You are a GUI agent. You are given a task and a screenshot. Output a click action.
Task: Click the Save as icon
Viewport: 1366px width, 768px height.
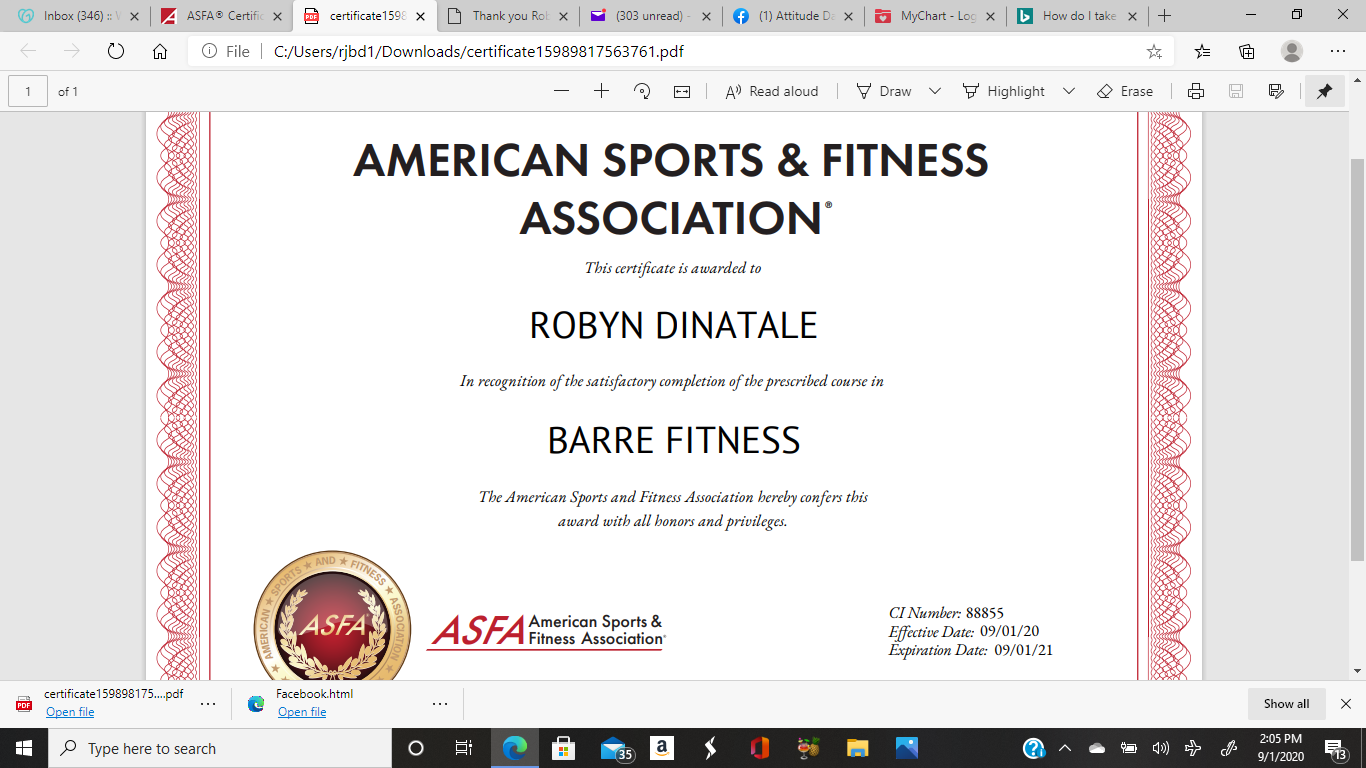click(1276, 91)
